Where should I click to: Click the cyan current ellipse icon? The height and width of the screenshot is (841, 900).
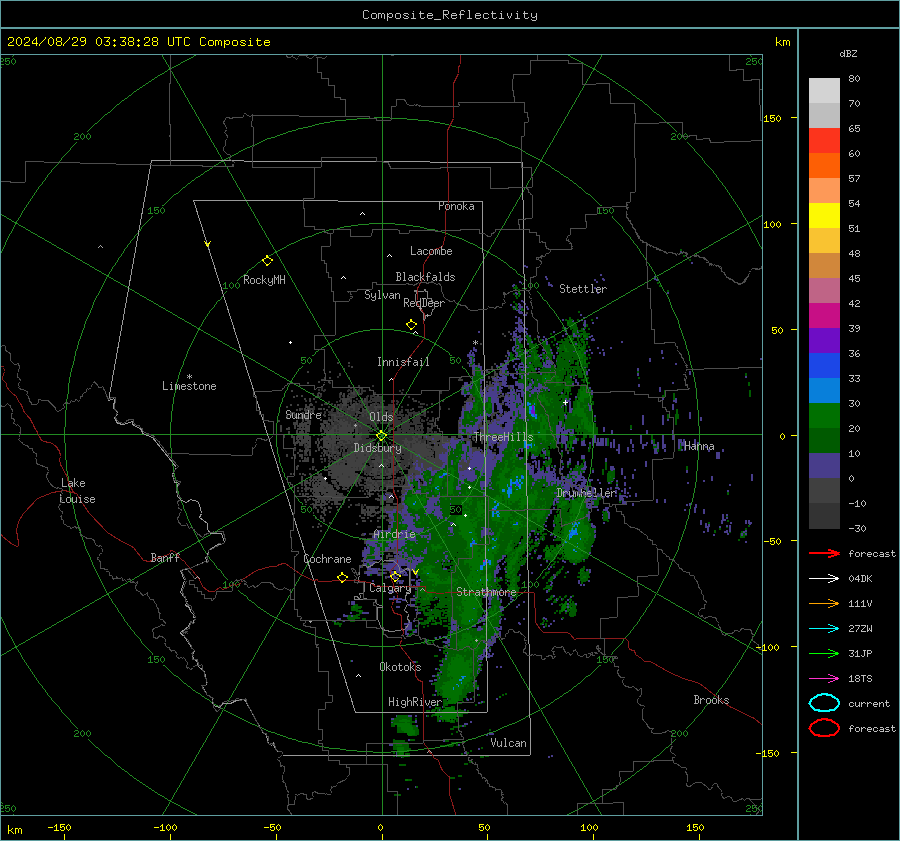tap(824, 703)
